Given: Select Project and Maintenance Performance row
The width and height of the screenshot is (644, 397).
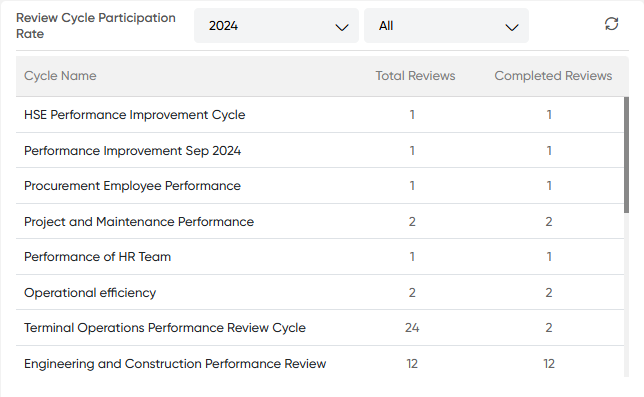Looking at the screenshot, I should (320, 221).
